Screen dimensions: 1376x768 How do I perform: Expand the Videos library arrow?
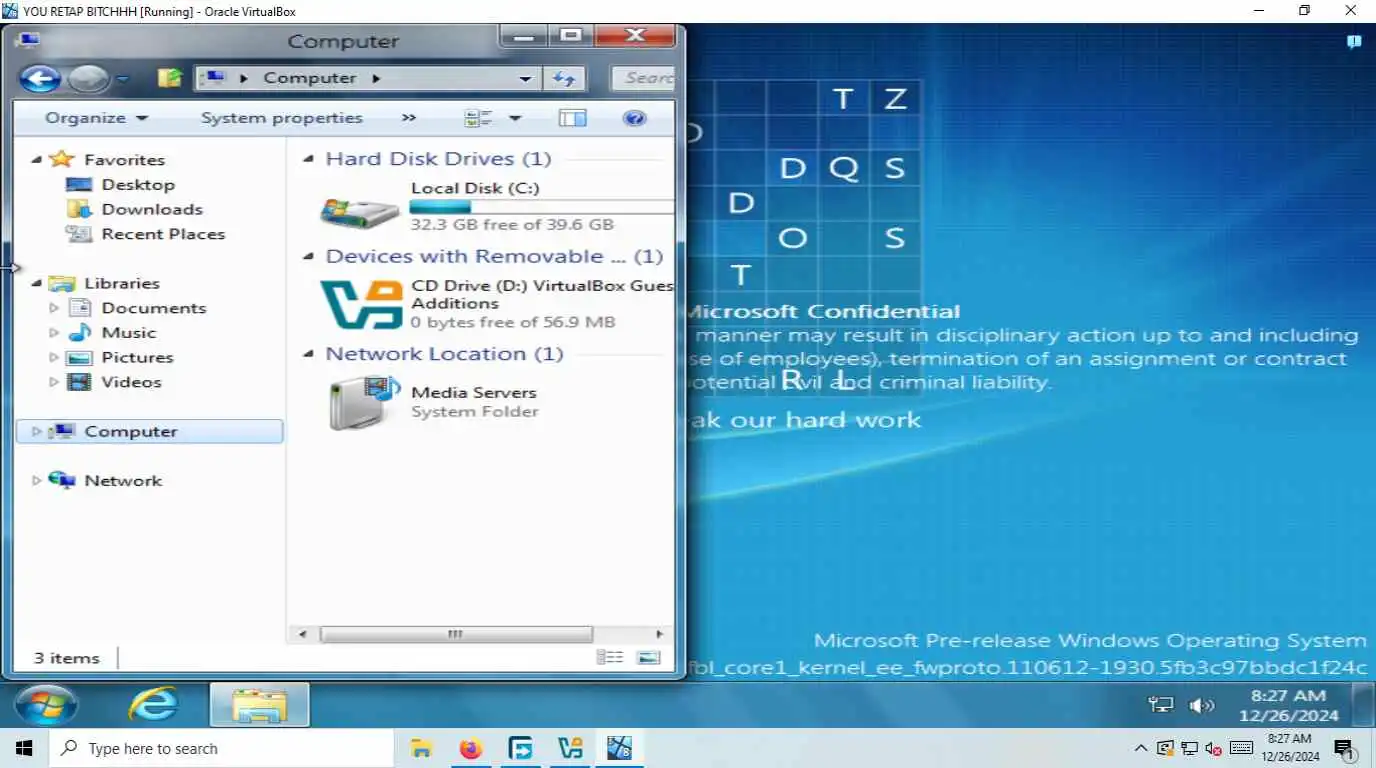click(54, 382)
